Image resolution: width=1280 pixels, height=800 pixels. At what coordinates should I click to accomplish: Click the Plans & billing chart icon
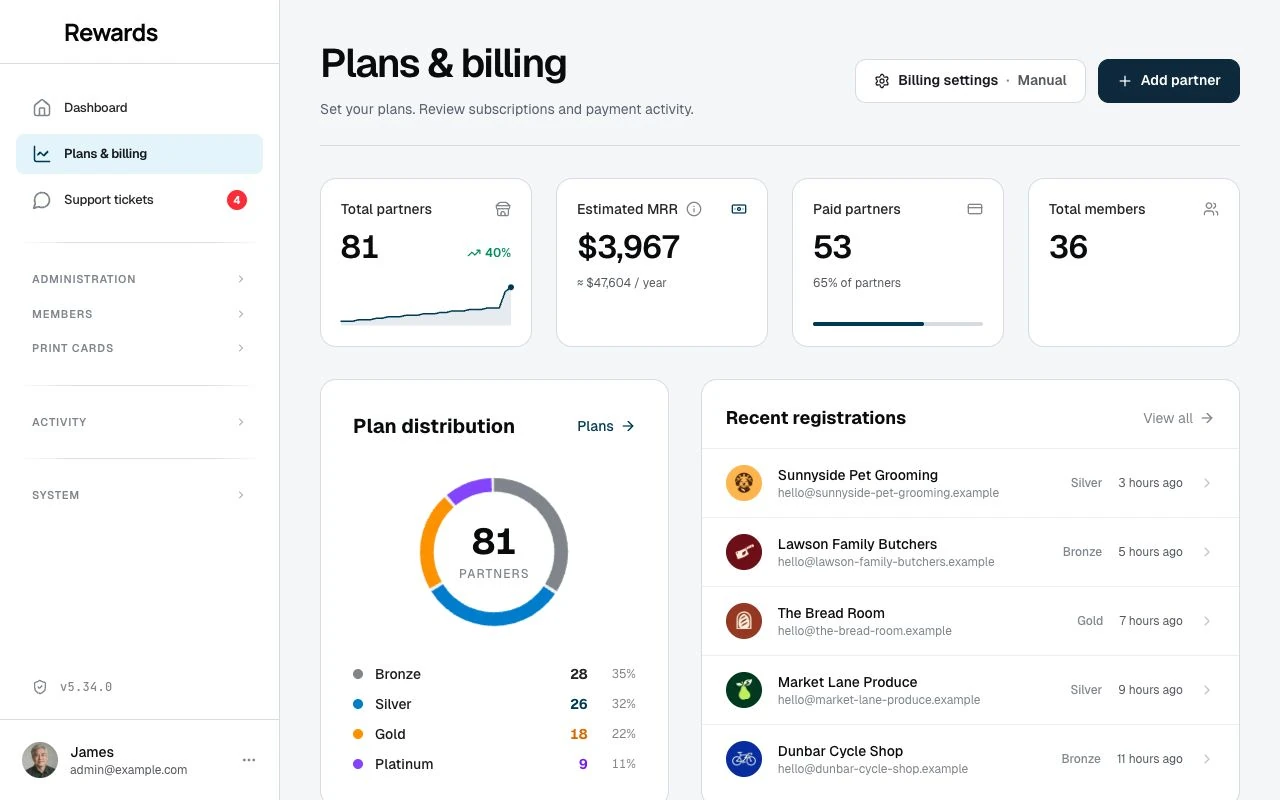coord(42,154)
